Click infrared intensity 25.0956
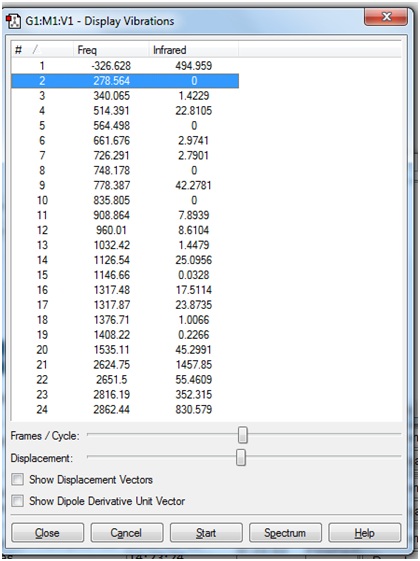 (x=194, y=260)
